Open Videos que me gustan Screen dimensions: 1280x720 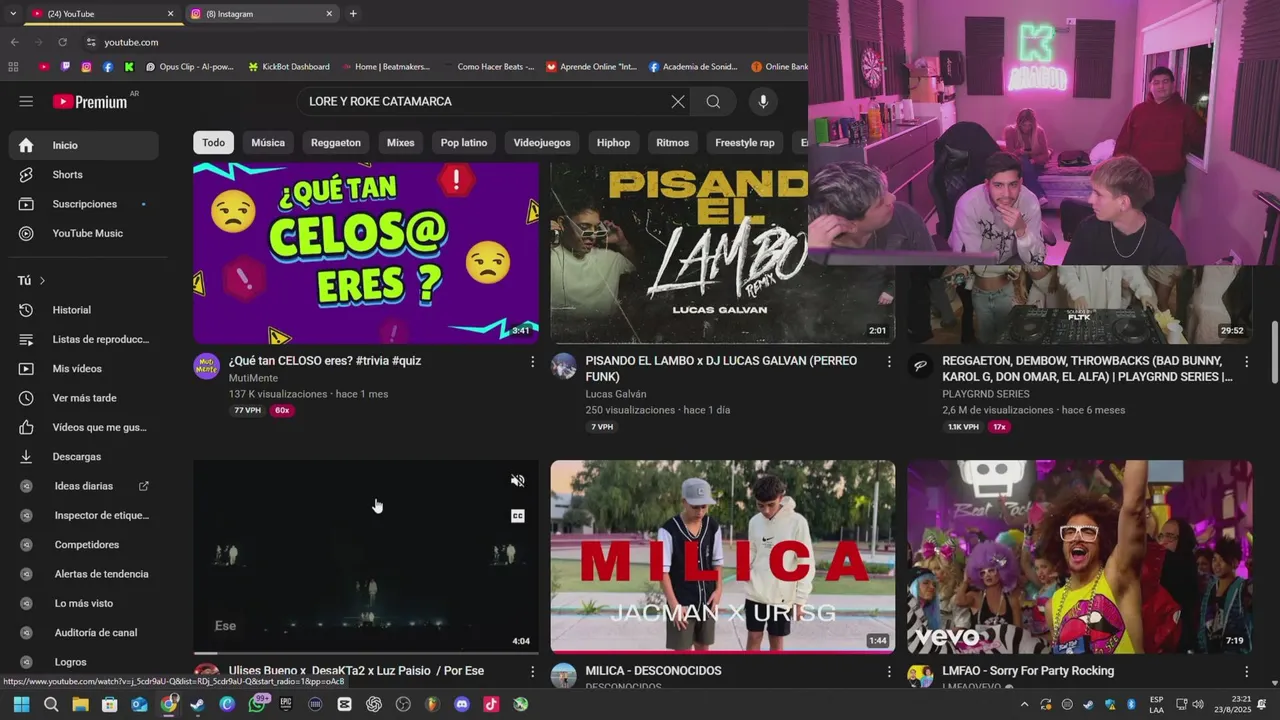click(x=84, y=427)
